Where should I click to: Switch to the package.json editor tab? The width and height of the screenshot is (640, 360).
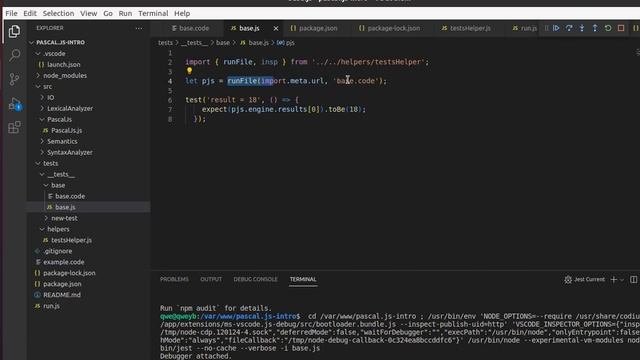(x=314, y=28)
